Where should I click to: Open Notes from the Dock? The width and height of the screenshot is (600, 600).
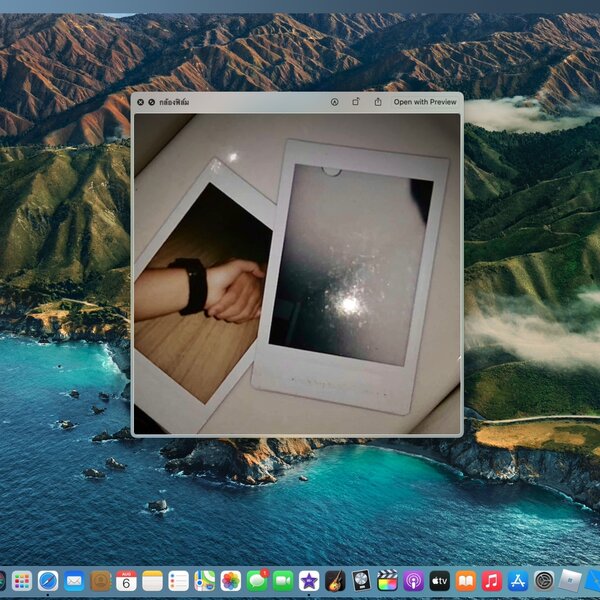pos(152,581)
